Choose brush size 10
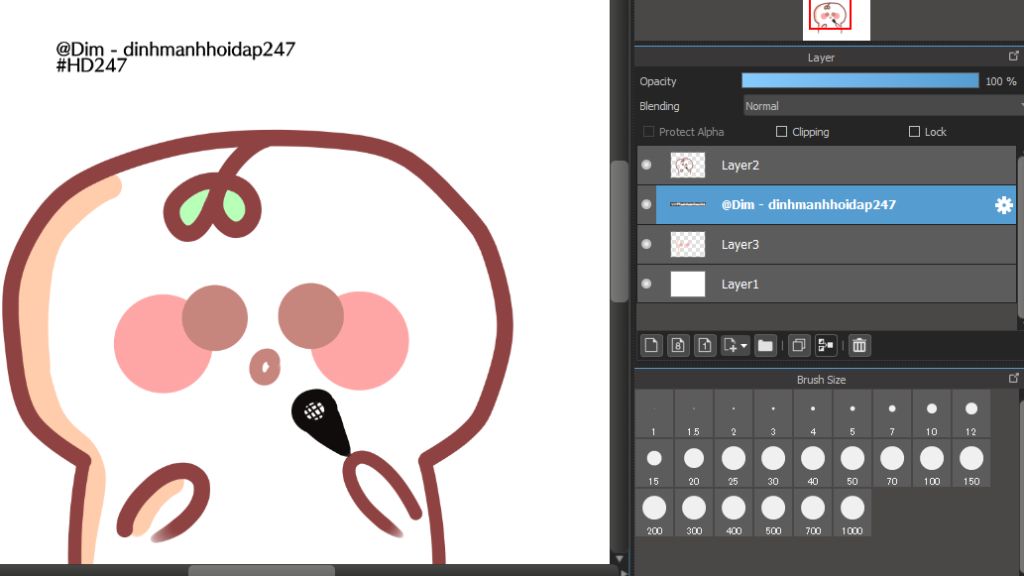Screen dimensions: 1024x576 point(932,414)
